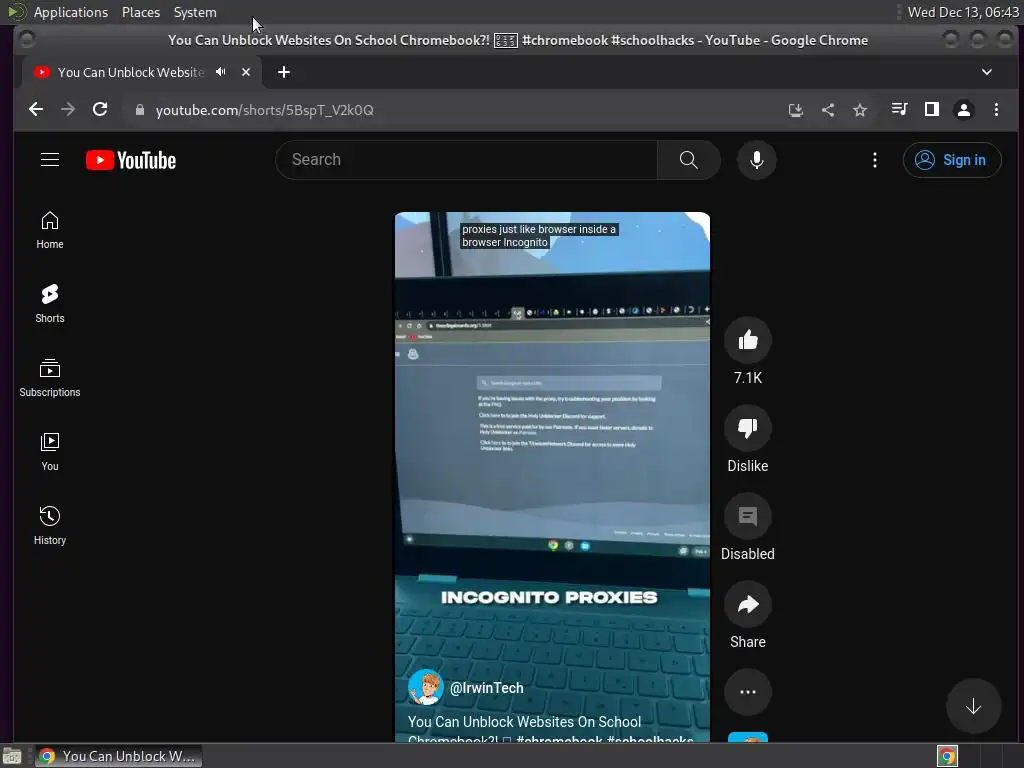Go forward in Chrome
1024x768 pixels.
68,110
